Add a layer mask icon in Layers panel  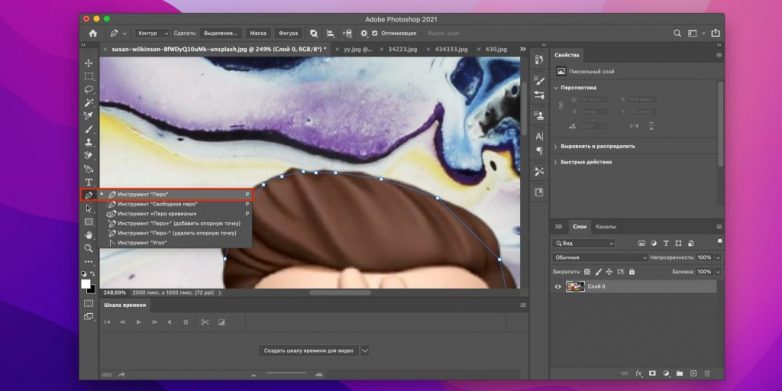tap(652, 374)
